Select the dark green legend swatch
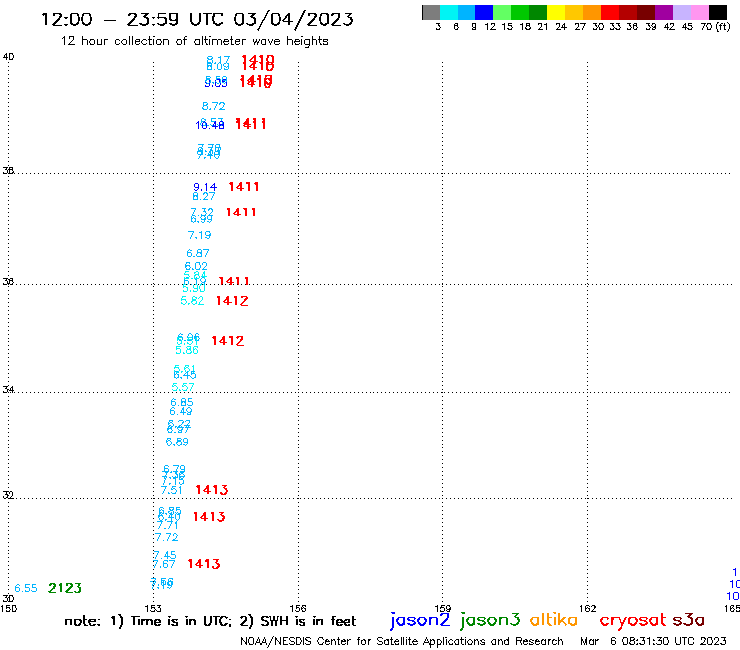This screenshot has height=650, width=740. [x=538, y=12]
